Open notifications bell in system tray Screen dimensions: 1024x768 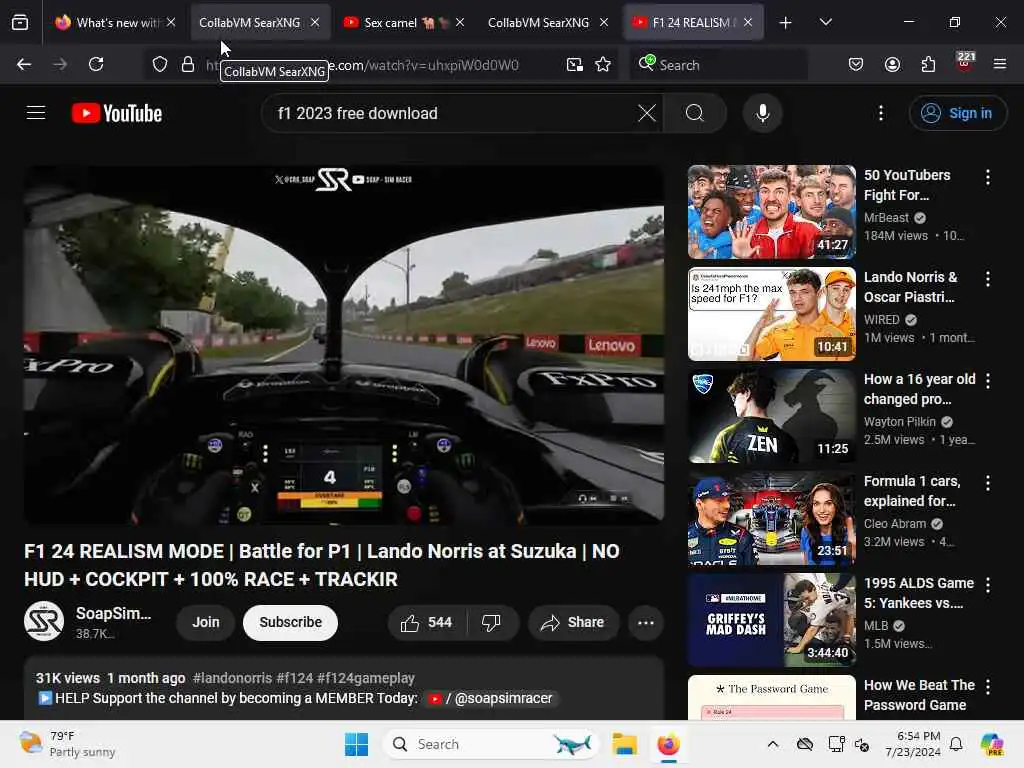tap(956, 744)
